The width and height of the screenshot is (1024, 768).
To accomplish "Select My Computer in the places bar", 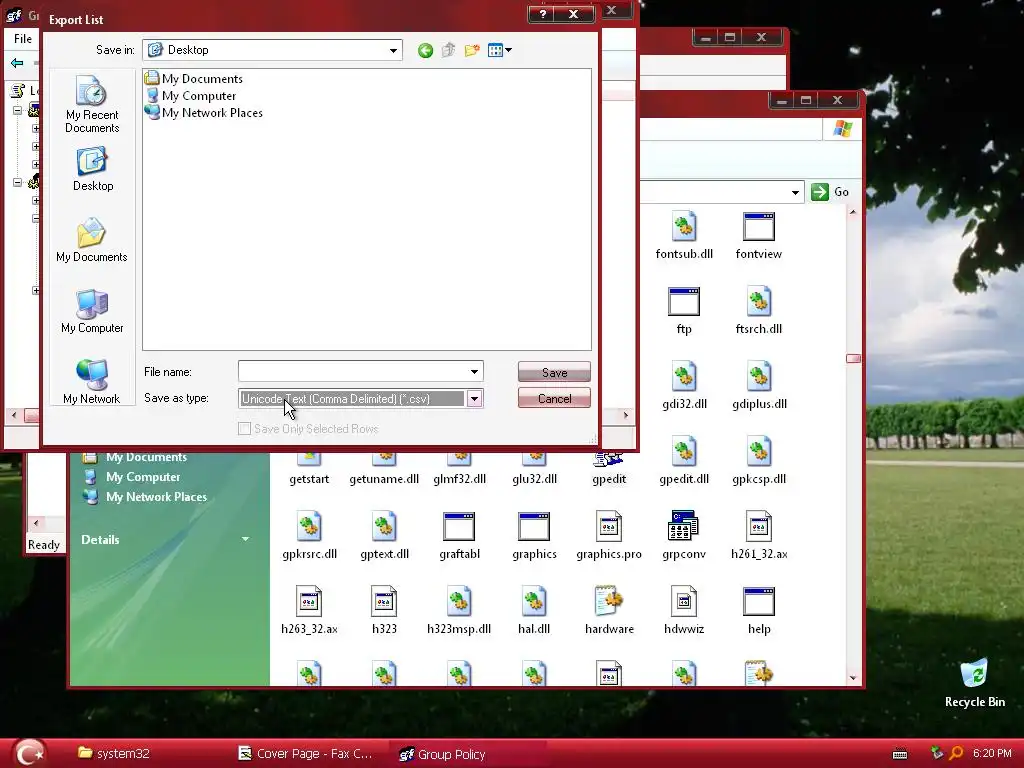I will tap(92, 312).
